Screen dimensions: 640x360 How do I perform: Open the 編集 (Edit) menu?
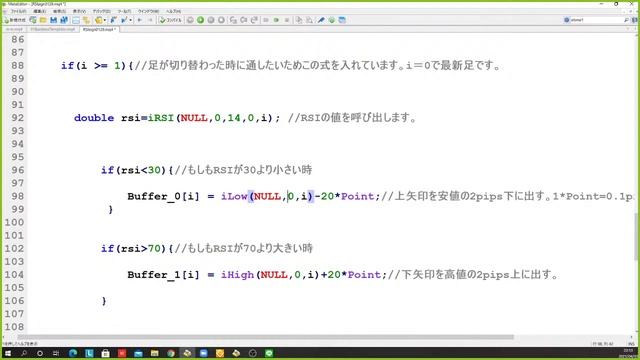40,11
